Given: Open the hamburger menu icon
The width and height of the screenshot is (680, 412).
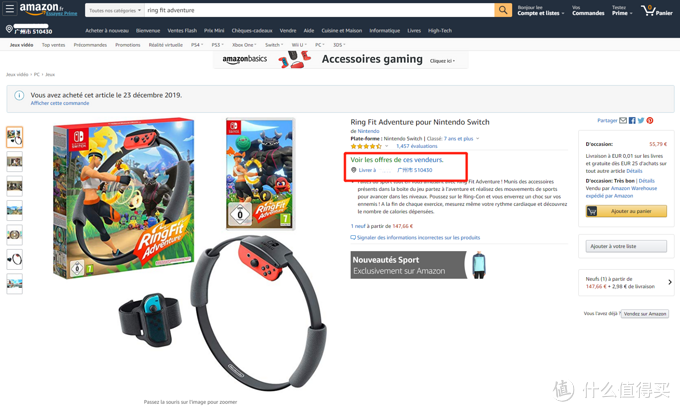Looking at the screenshot, I should 10,8.
